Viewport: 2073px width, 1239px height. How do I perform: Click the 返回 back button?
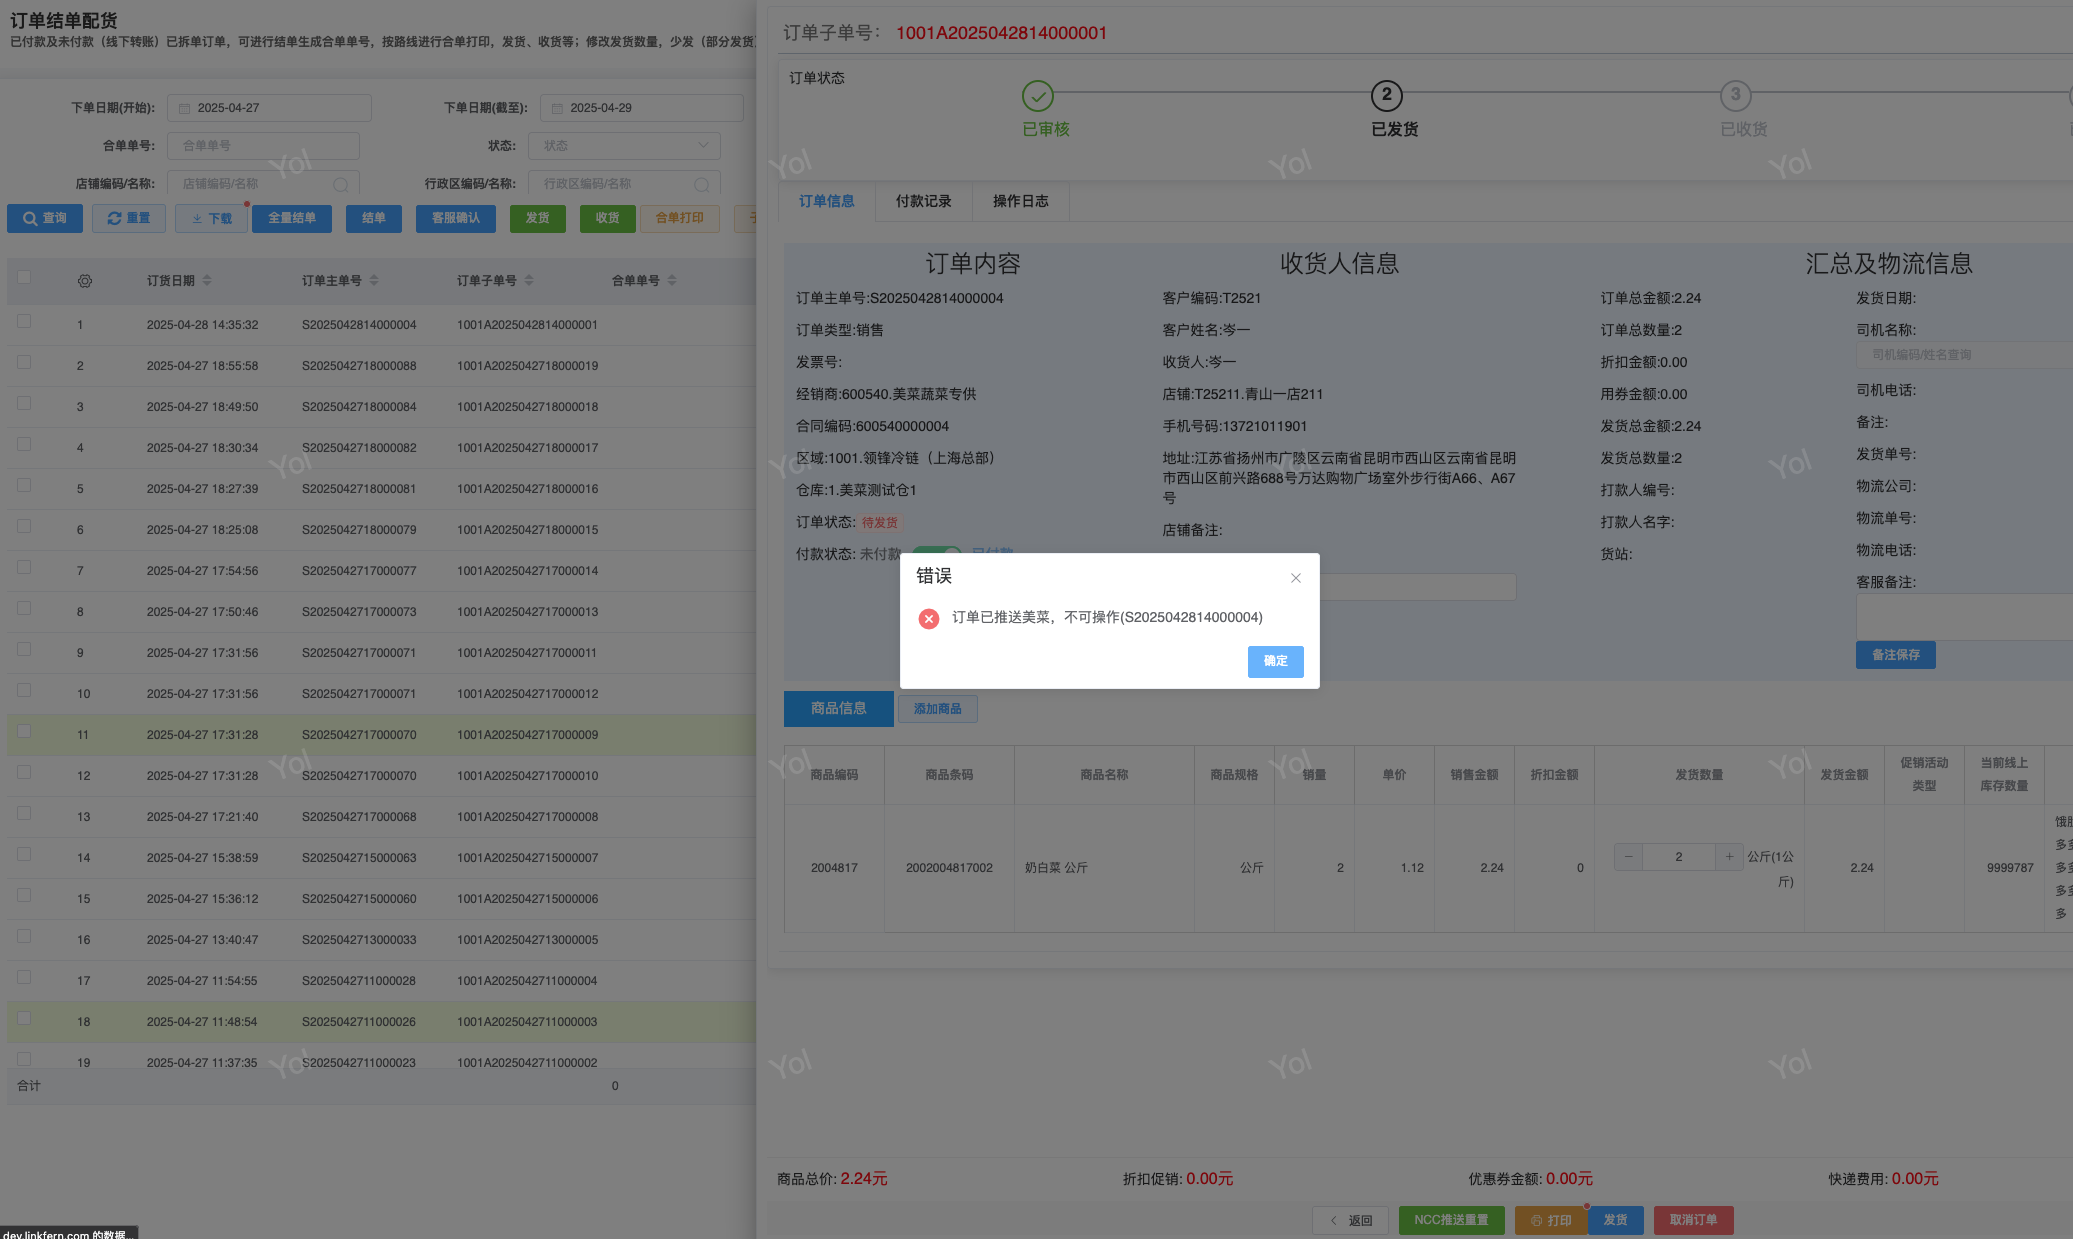coord(1351,1220)
